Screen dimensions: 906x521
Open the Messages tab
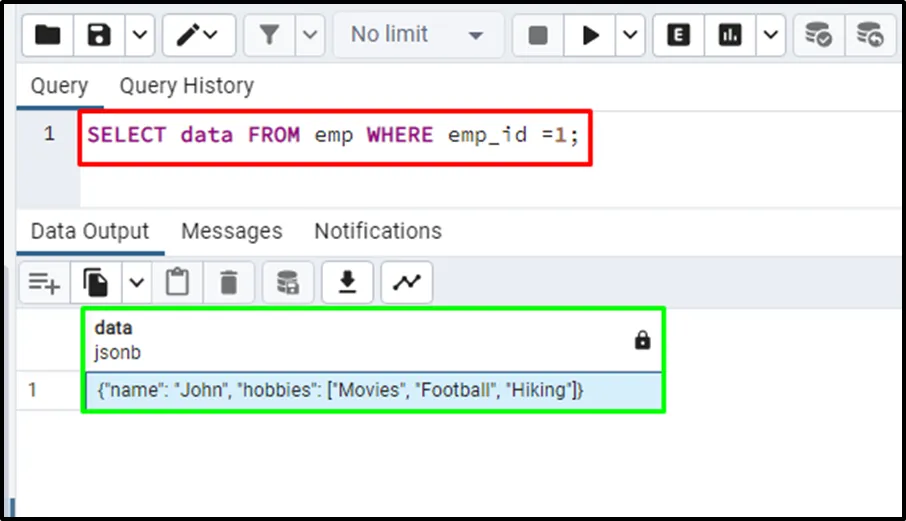tap(231, 231)
